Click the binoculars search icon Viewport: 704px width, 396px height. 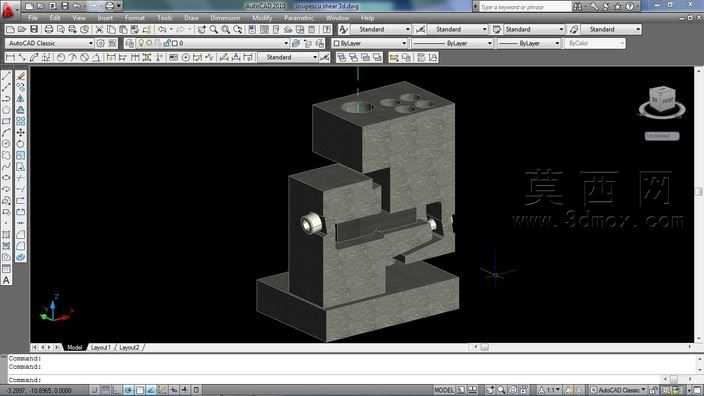578,6
